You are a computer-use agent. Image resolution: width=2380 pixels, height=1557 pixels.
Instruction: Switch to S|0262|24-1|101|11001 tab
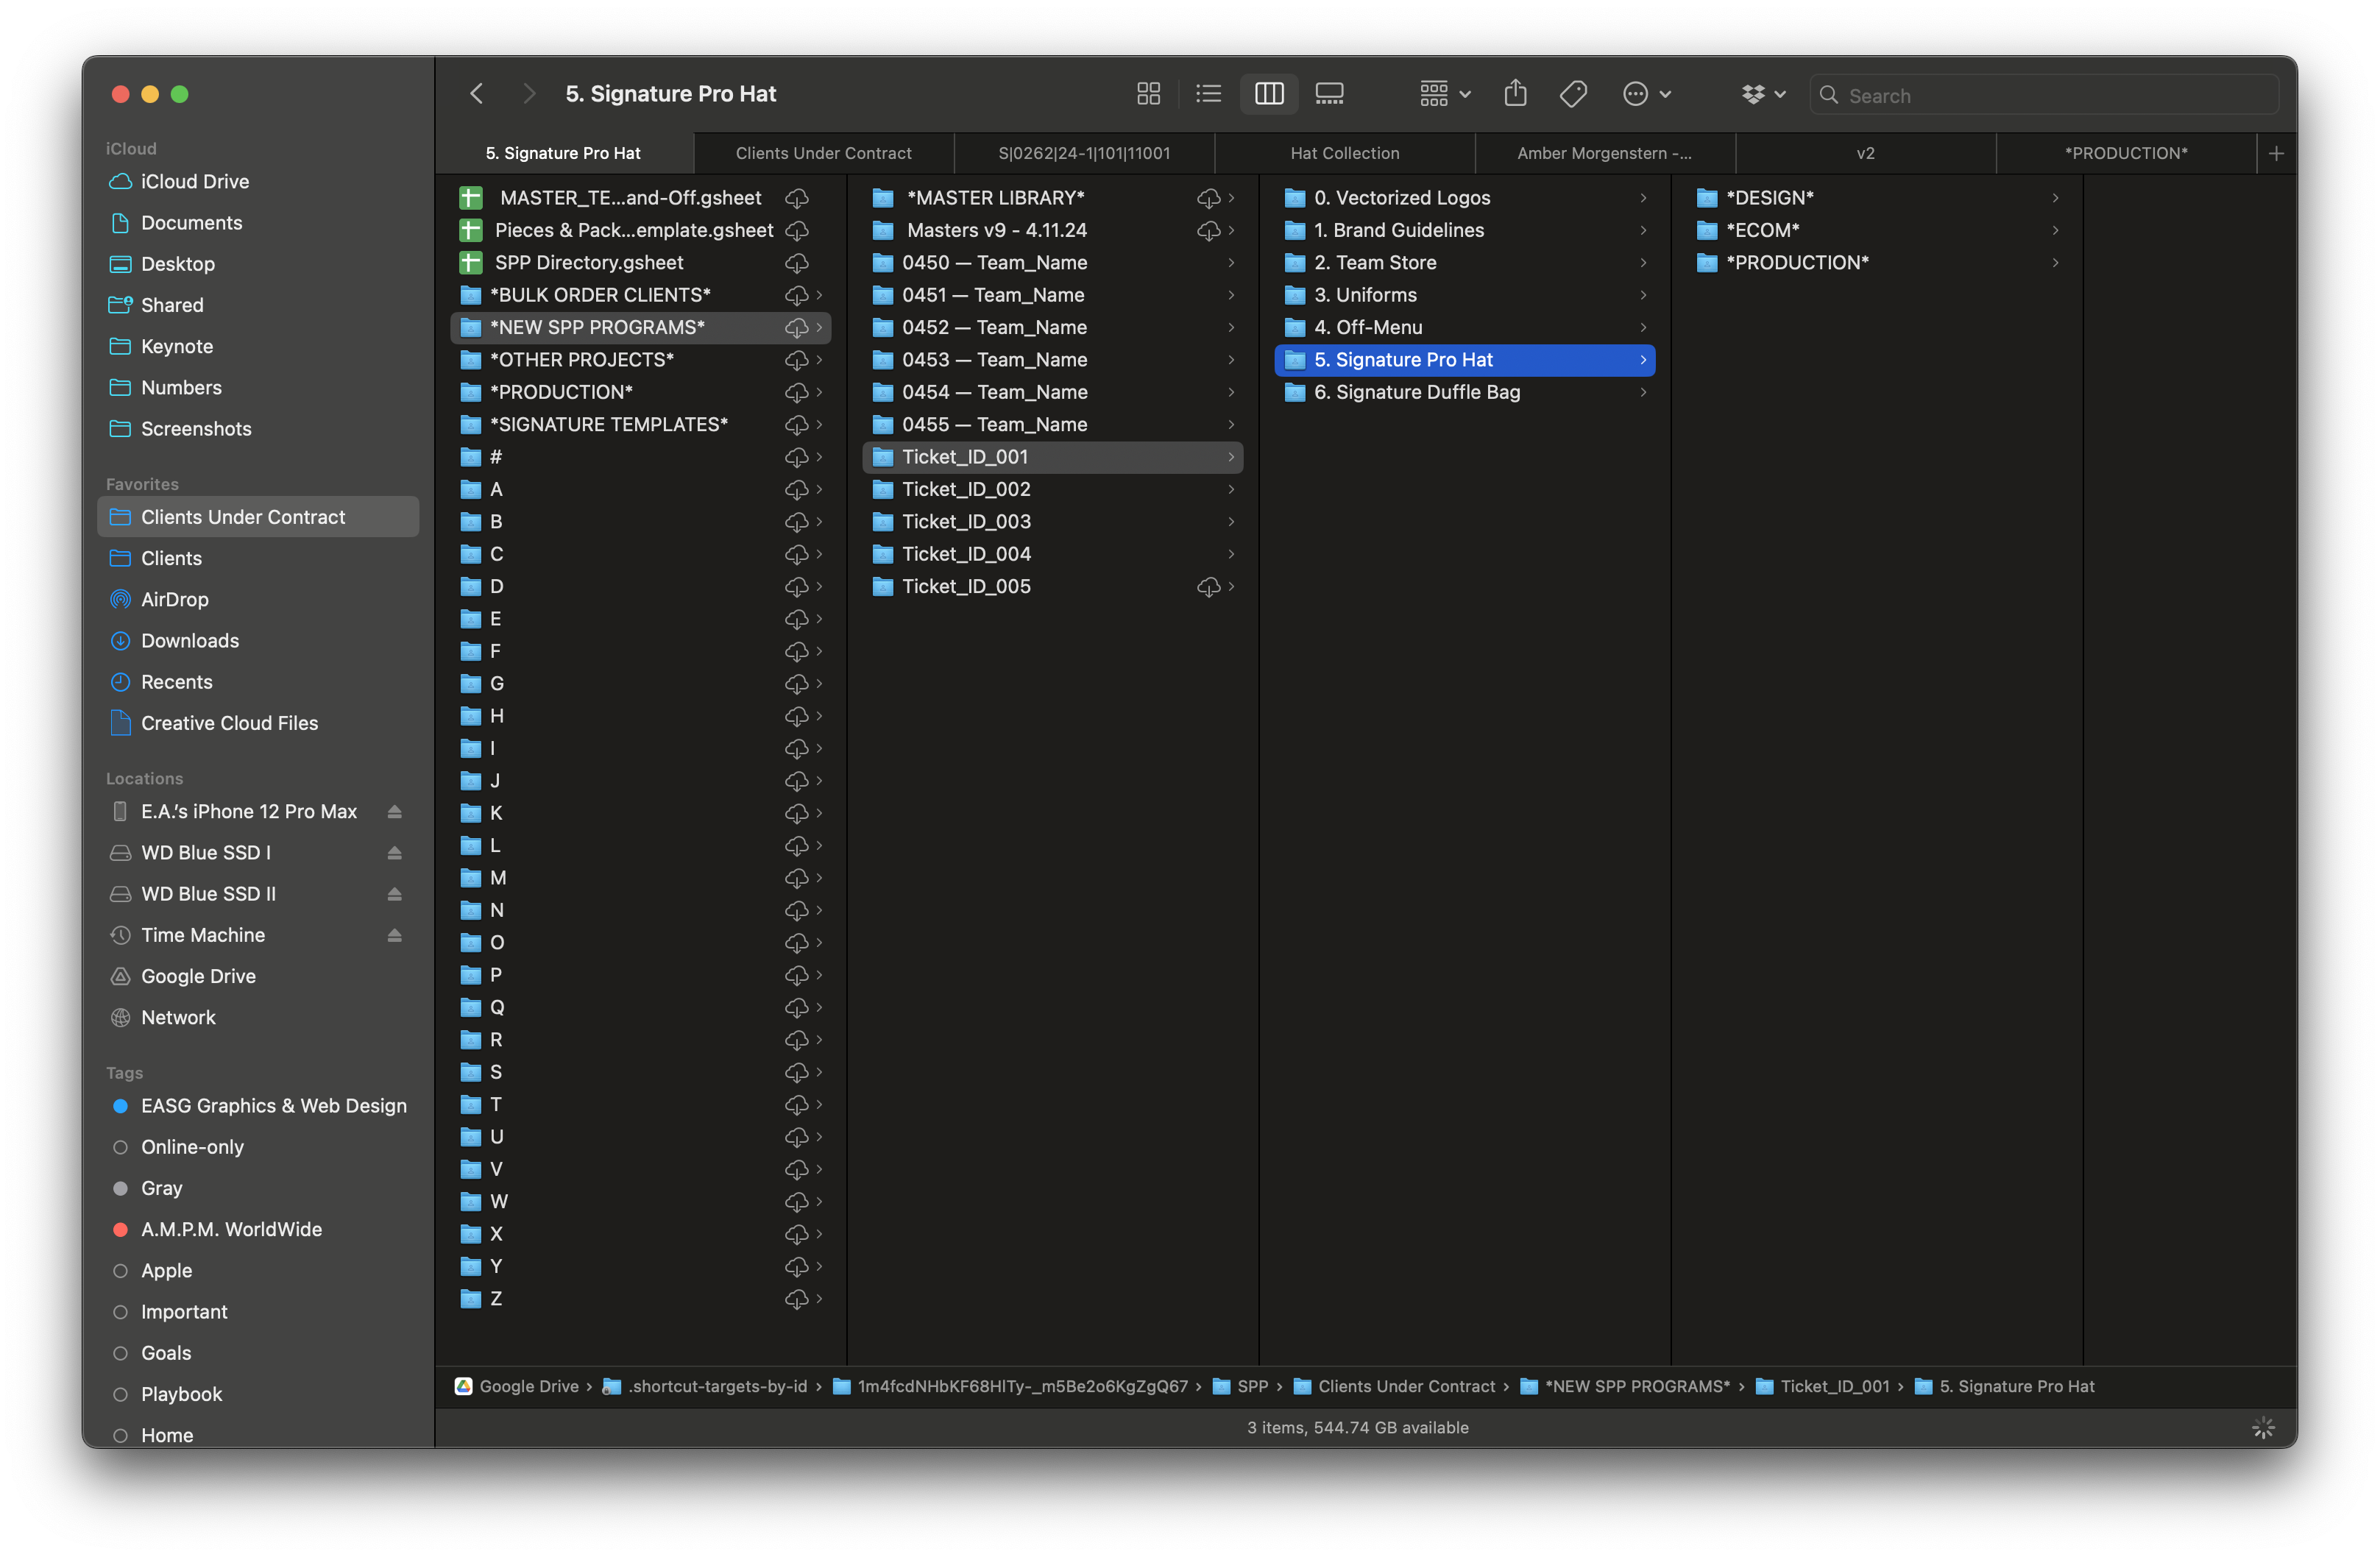(1084, 154)
